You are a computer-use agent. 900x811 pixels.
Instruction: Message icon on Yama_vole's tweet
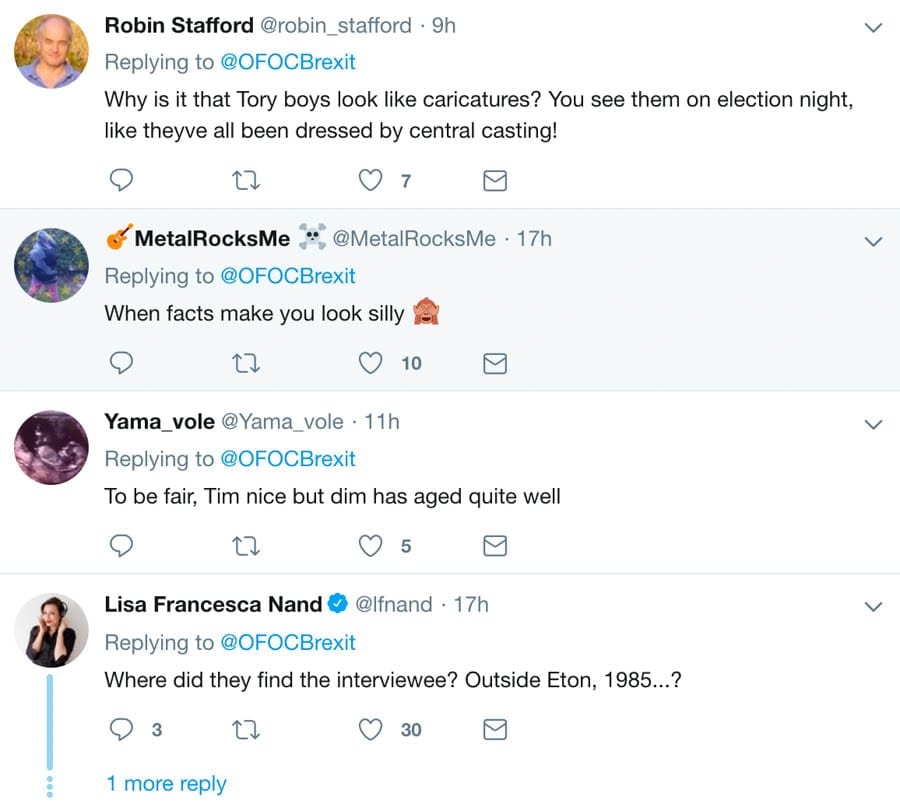495,546
